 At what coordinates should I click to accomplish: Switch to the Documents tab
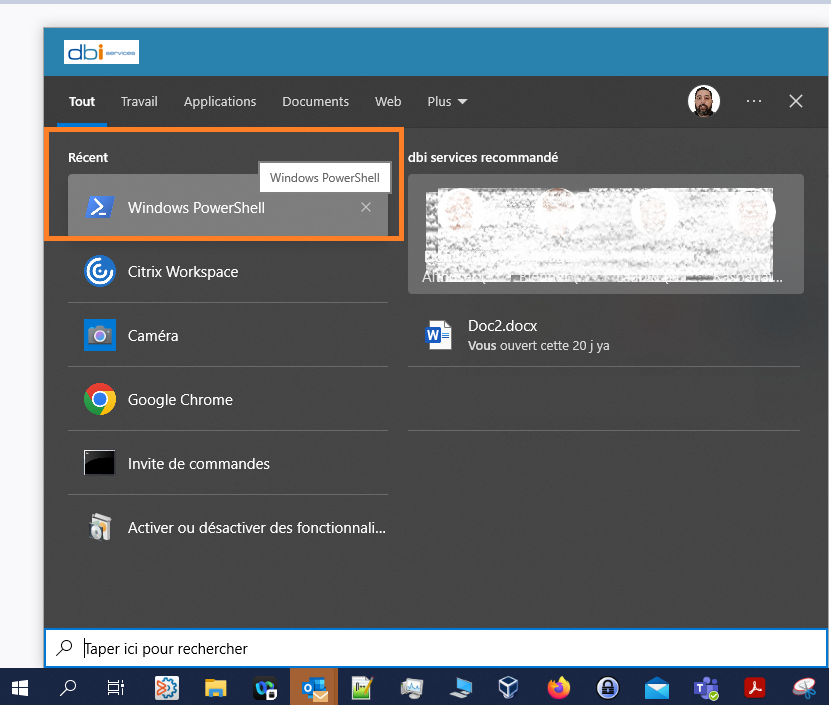[315, 101]
